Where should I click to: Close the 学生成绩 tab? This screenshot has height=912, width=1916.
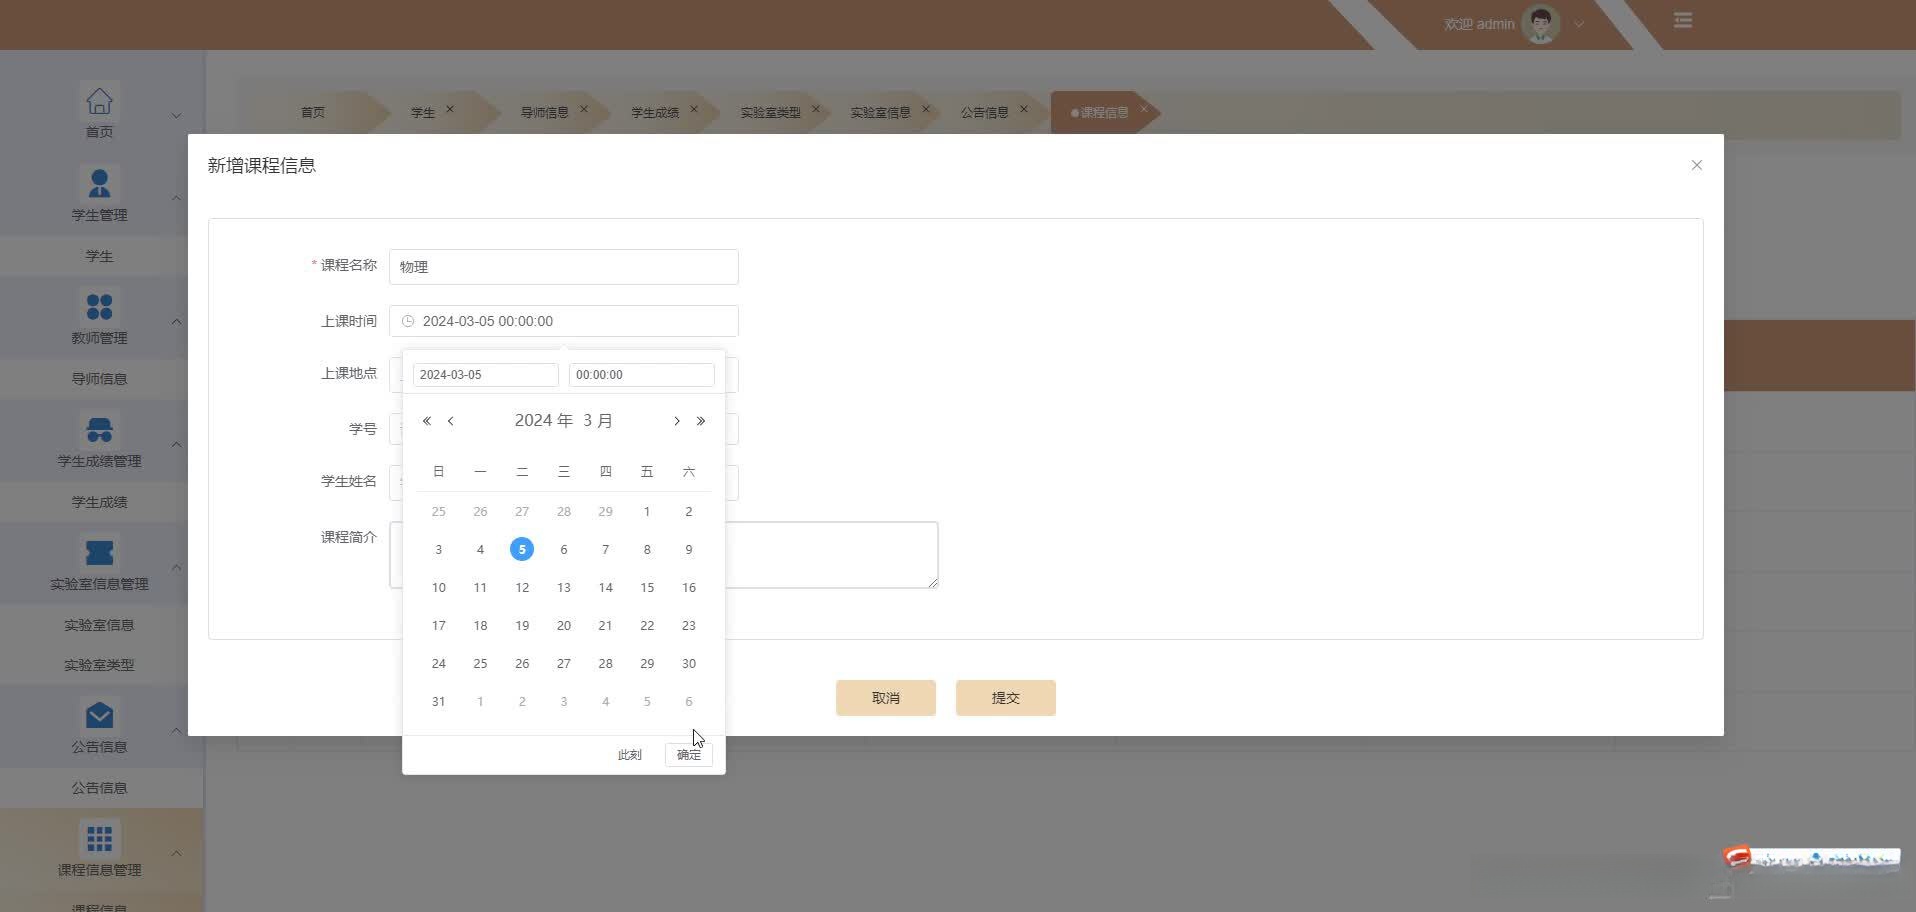(694, 109)
